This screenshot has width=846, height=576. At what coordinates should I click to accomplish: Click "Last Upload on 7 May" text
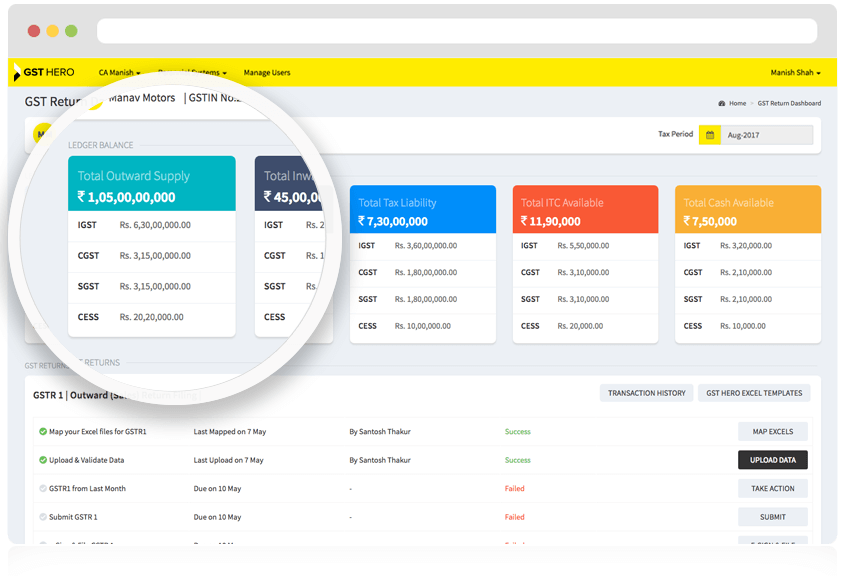[228, 460]
